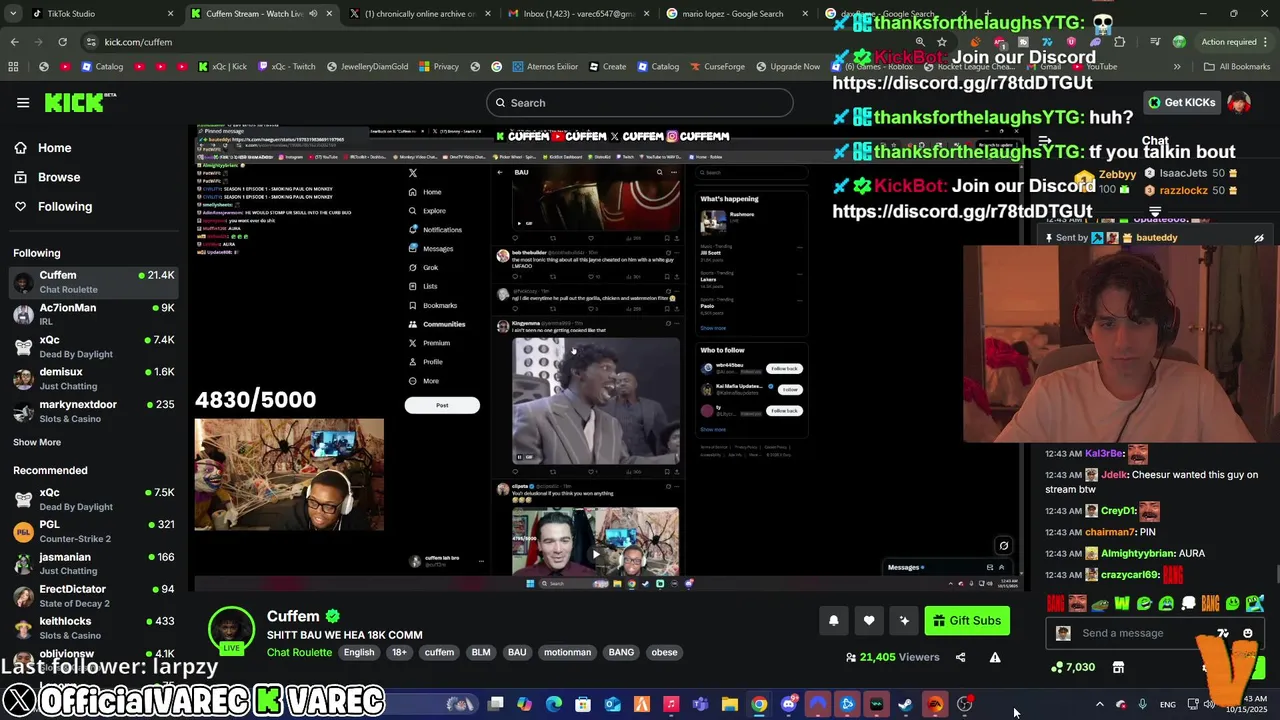Click the 7,030 channel points balance
The height and width of the screenshot is (720, 1280).
click(1074, 667)
